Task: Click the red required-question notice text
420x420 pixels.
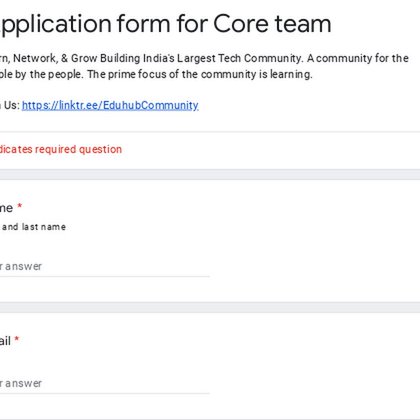Action: pos(61,149)
